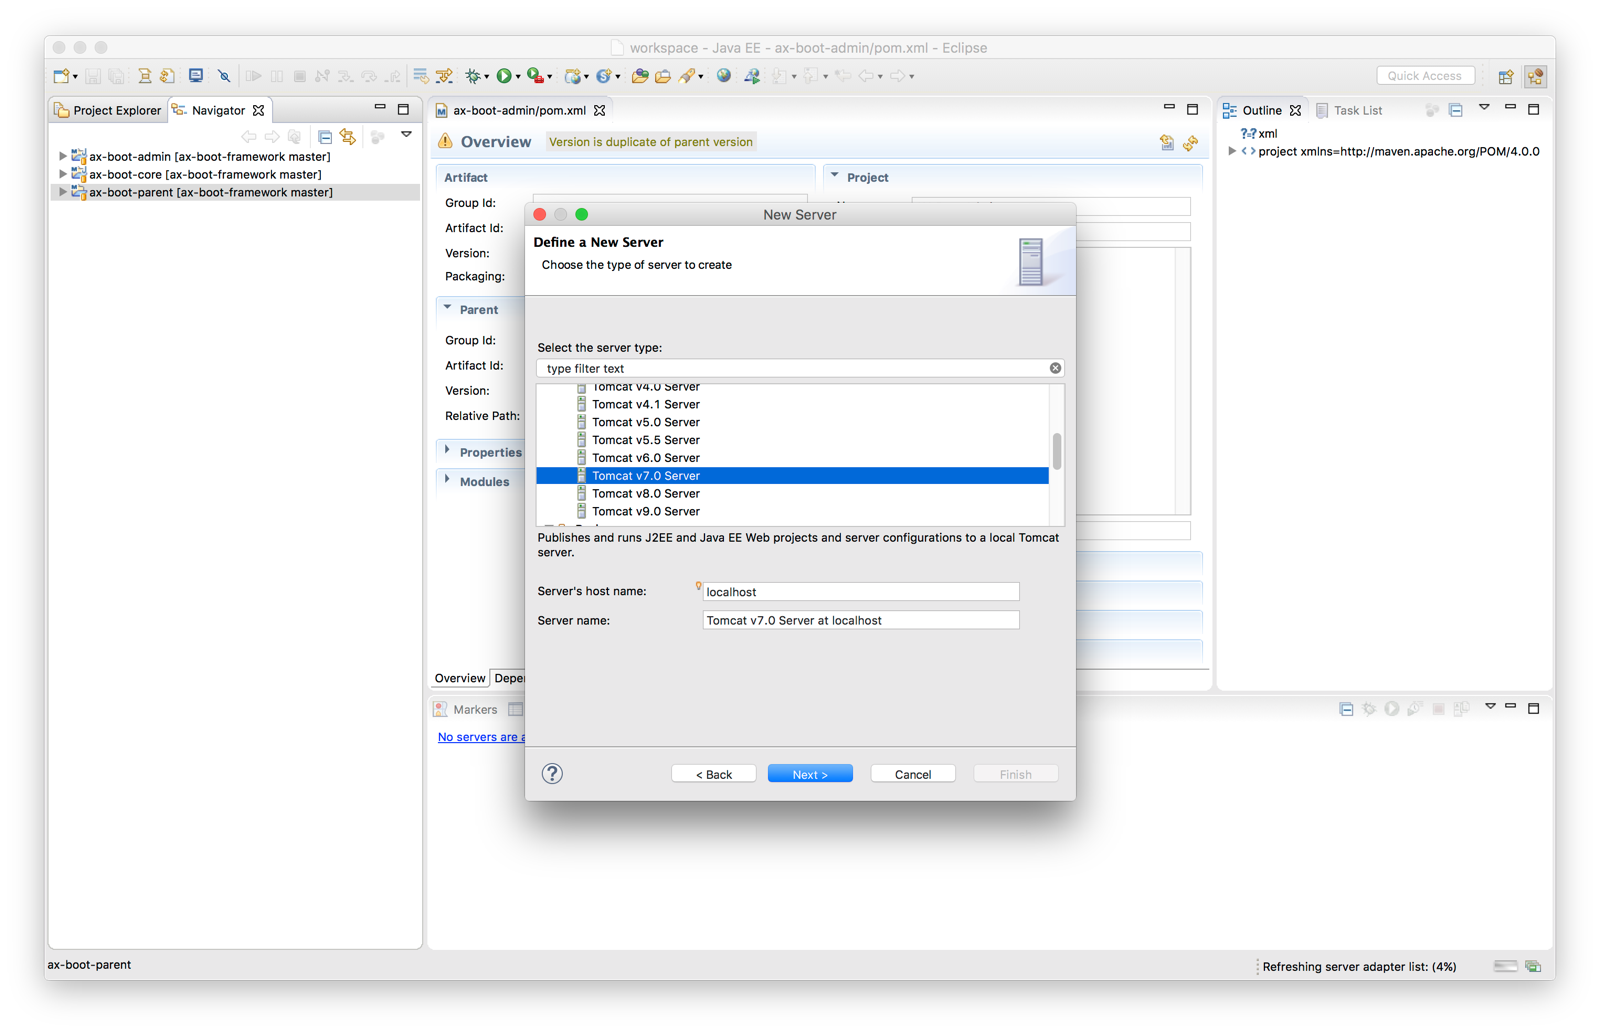Viewport: 1600px width, 1033px height.
Task: Click the New Java Class icon in toolbar
Action: (x=603, y=76)
